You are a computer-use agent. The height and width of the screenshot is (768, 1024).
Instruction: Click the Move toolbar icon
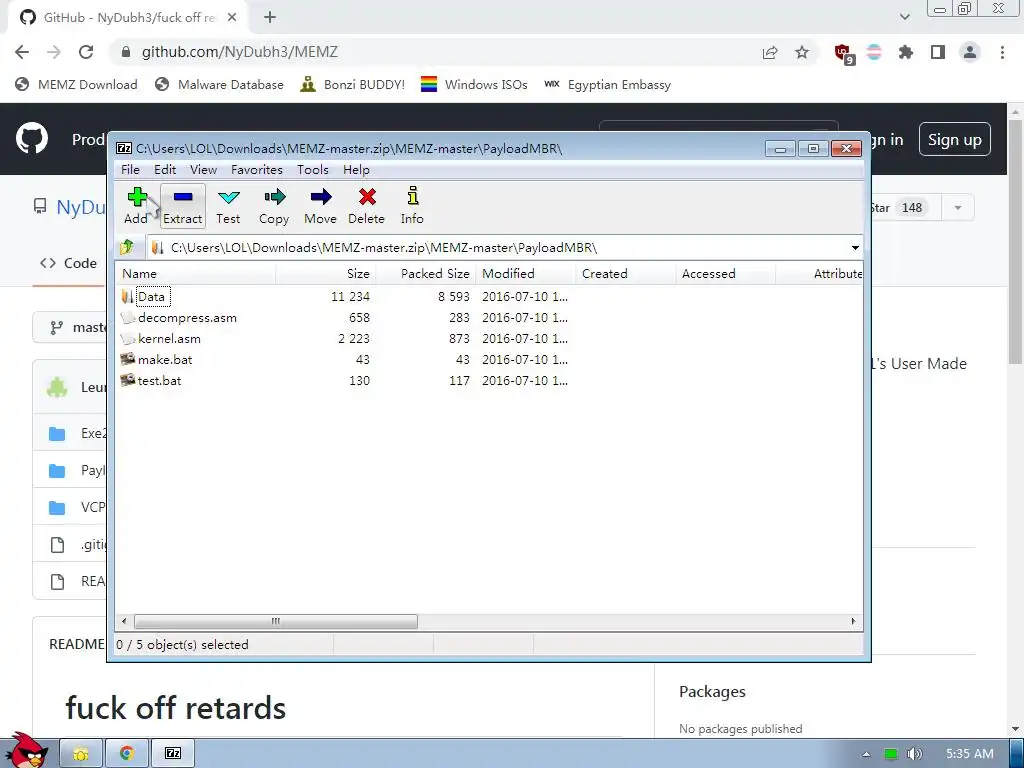tap(321, 206)
